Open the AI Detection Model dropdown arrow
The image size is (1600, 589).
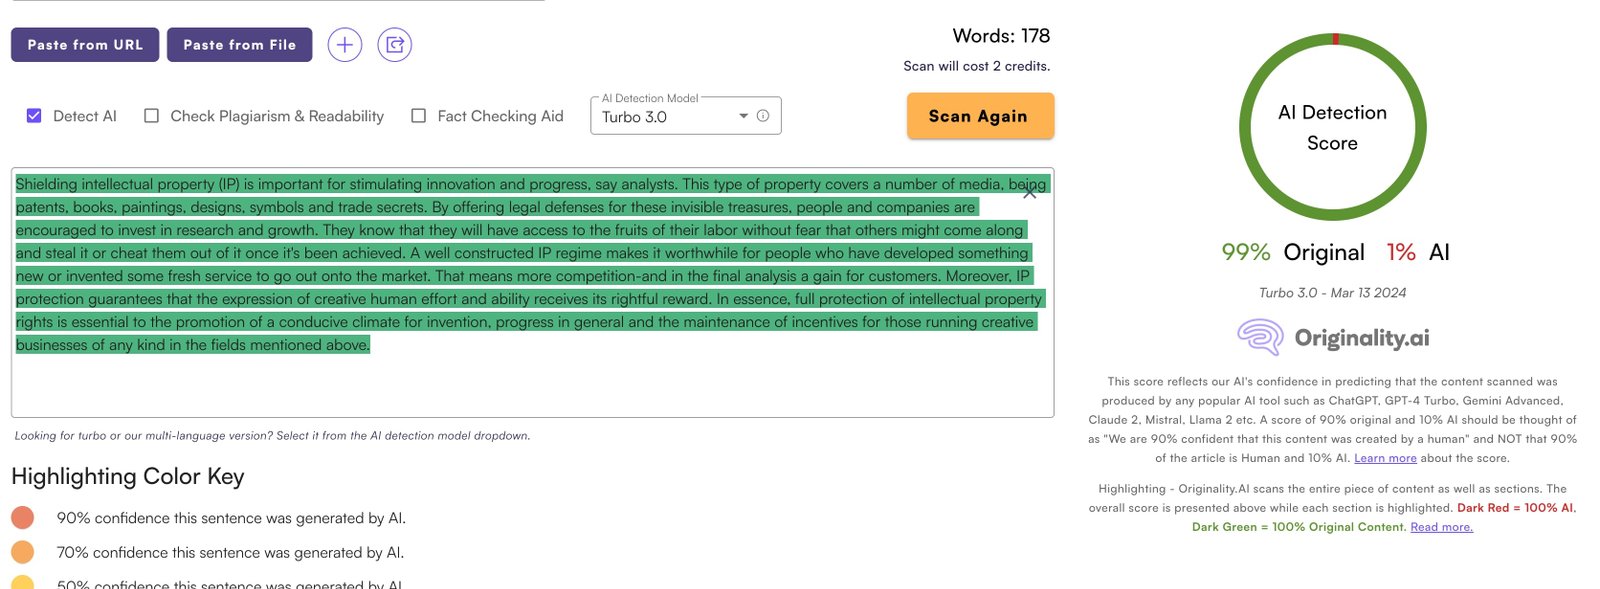[x=743, y=116]
